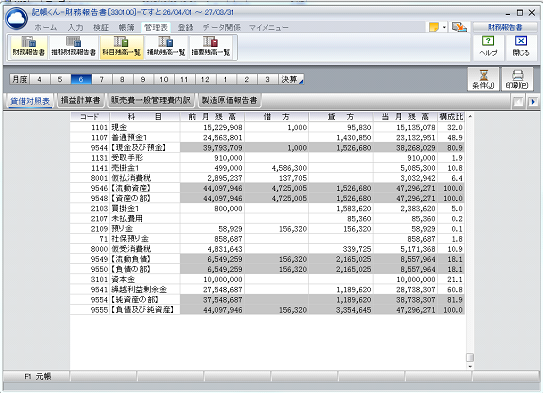Screen dimensions: 543x393
Task: Select month 2 in the month bar
Action: pyautogui.click(x=247, y=79)
